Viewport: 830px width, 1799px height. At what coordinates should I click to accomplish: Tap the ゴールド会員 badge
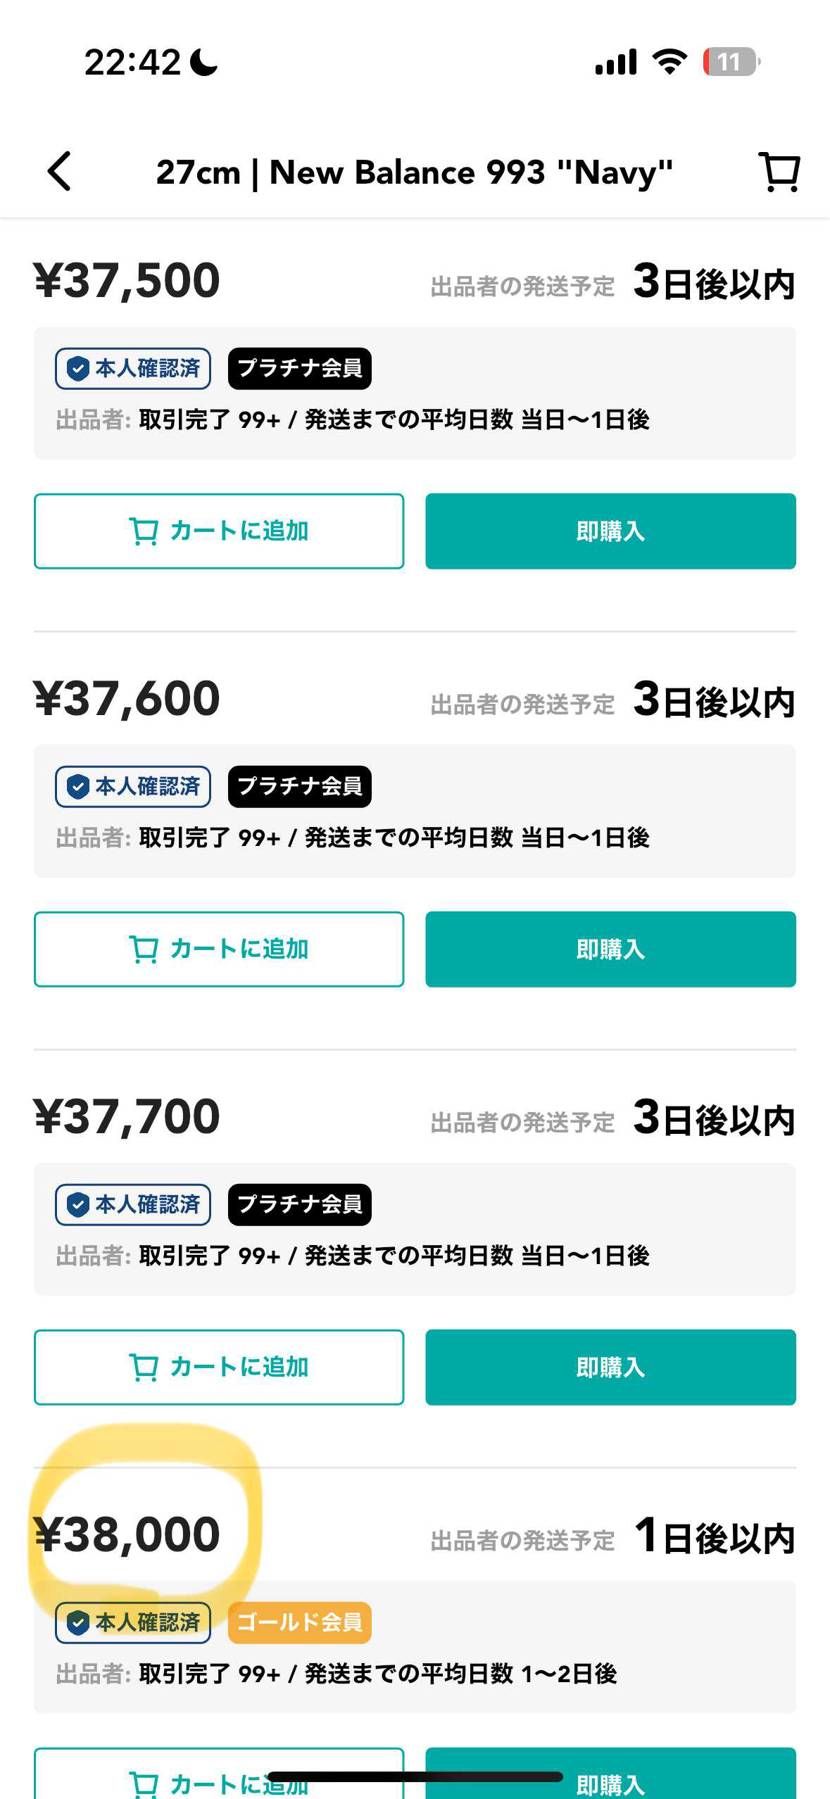coord(299,1622)
